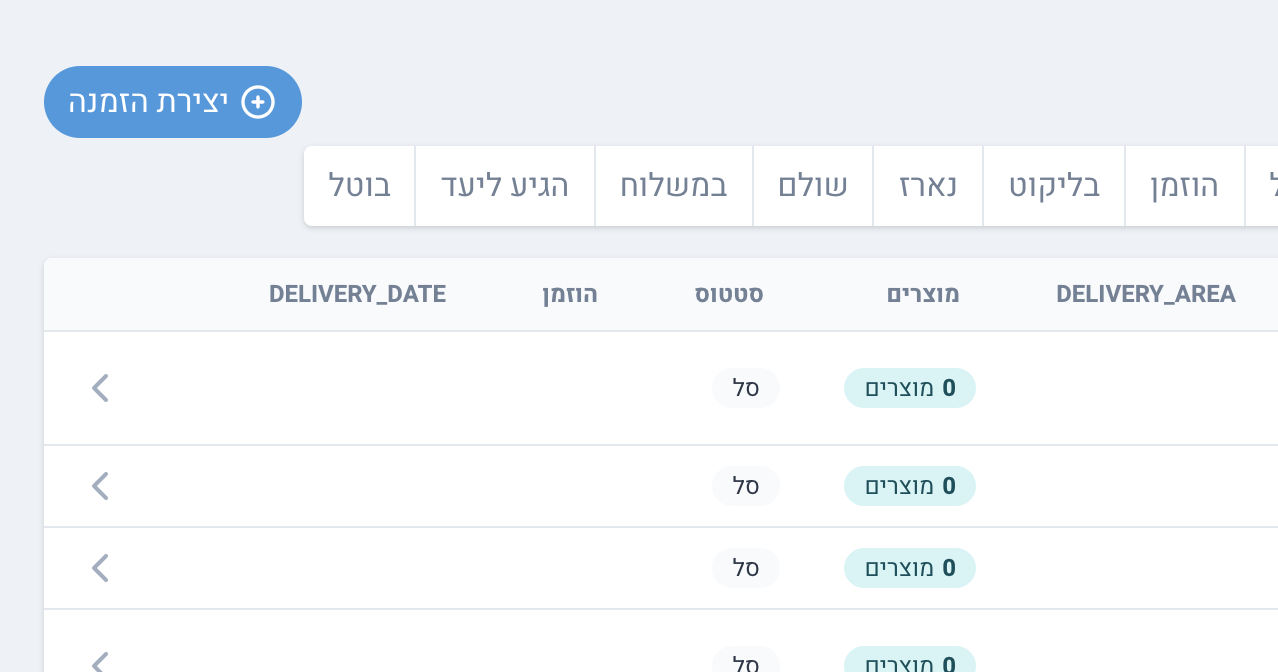Select the הגיע ליעד status tab
The width and height of the screenshot is (1278, 672).
[x=505, y=186]
